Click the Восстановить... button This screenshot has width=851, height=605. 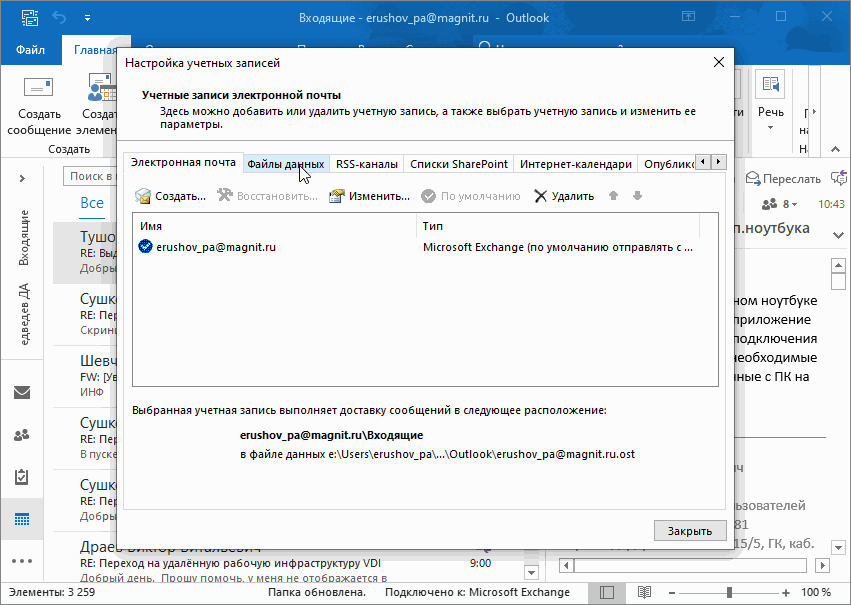coord(267,196)
